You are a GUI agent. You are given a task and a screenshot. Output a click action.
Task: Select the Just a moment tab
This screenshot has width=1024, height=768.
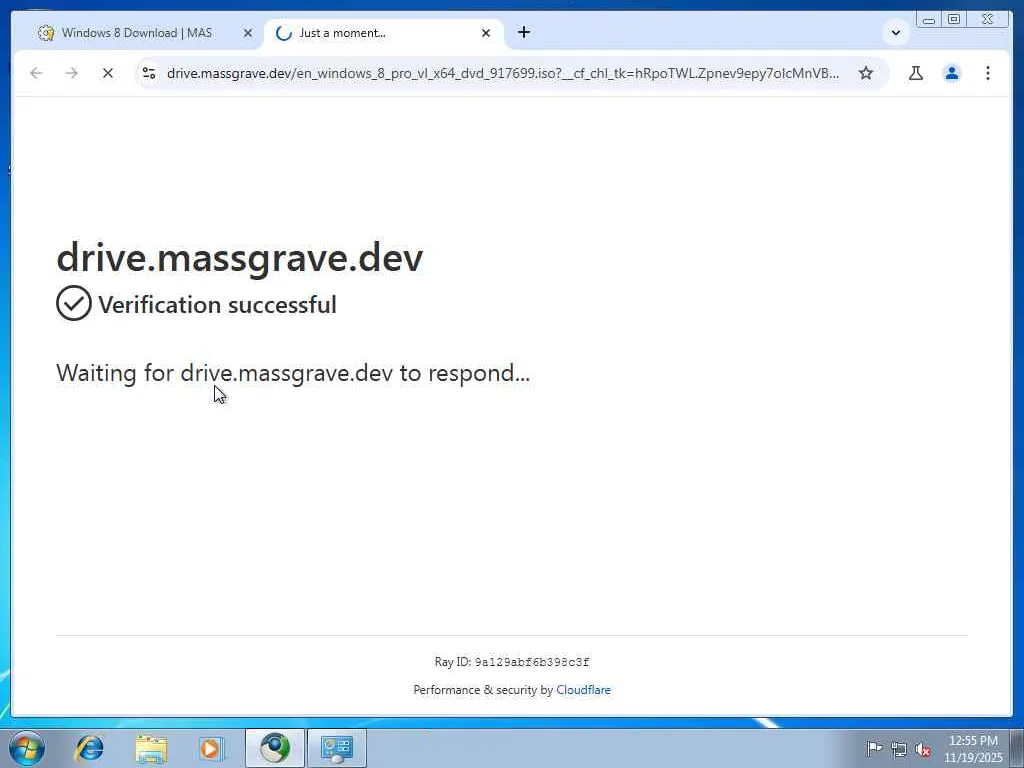coord(383,33)
